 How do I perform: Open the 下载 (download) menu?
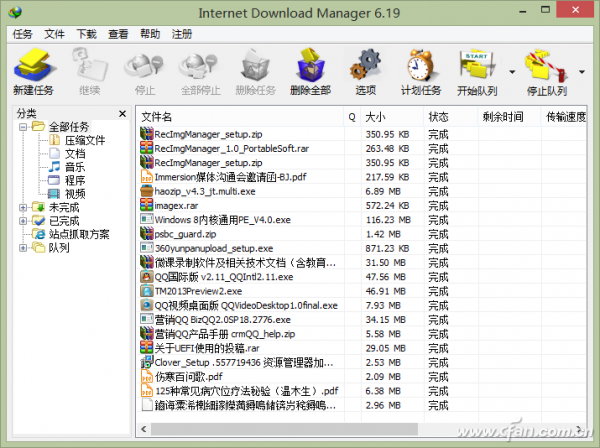tap(86, 33)
